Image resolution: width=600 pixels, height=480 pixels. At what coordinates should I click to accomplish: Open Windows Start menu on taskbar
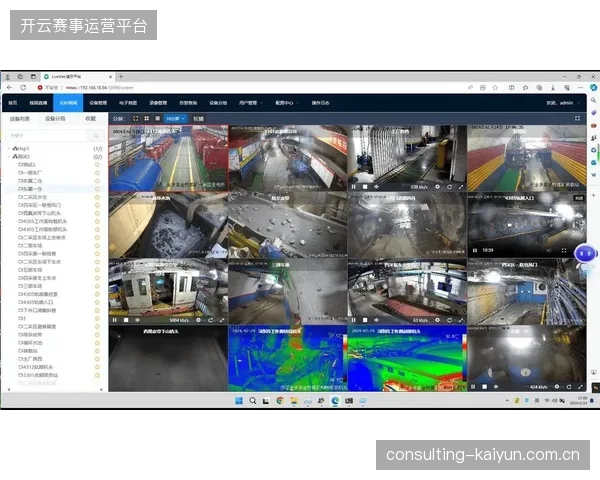239,401
